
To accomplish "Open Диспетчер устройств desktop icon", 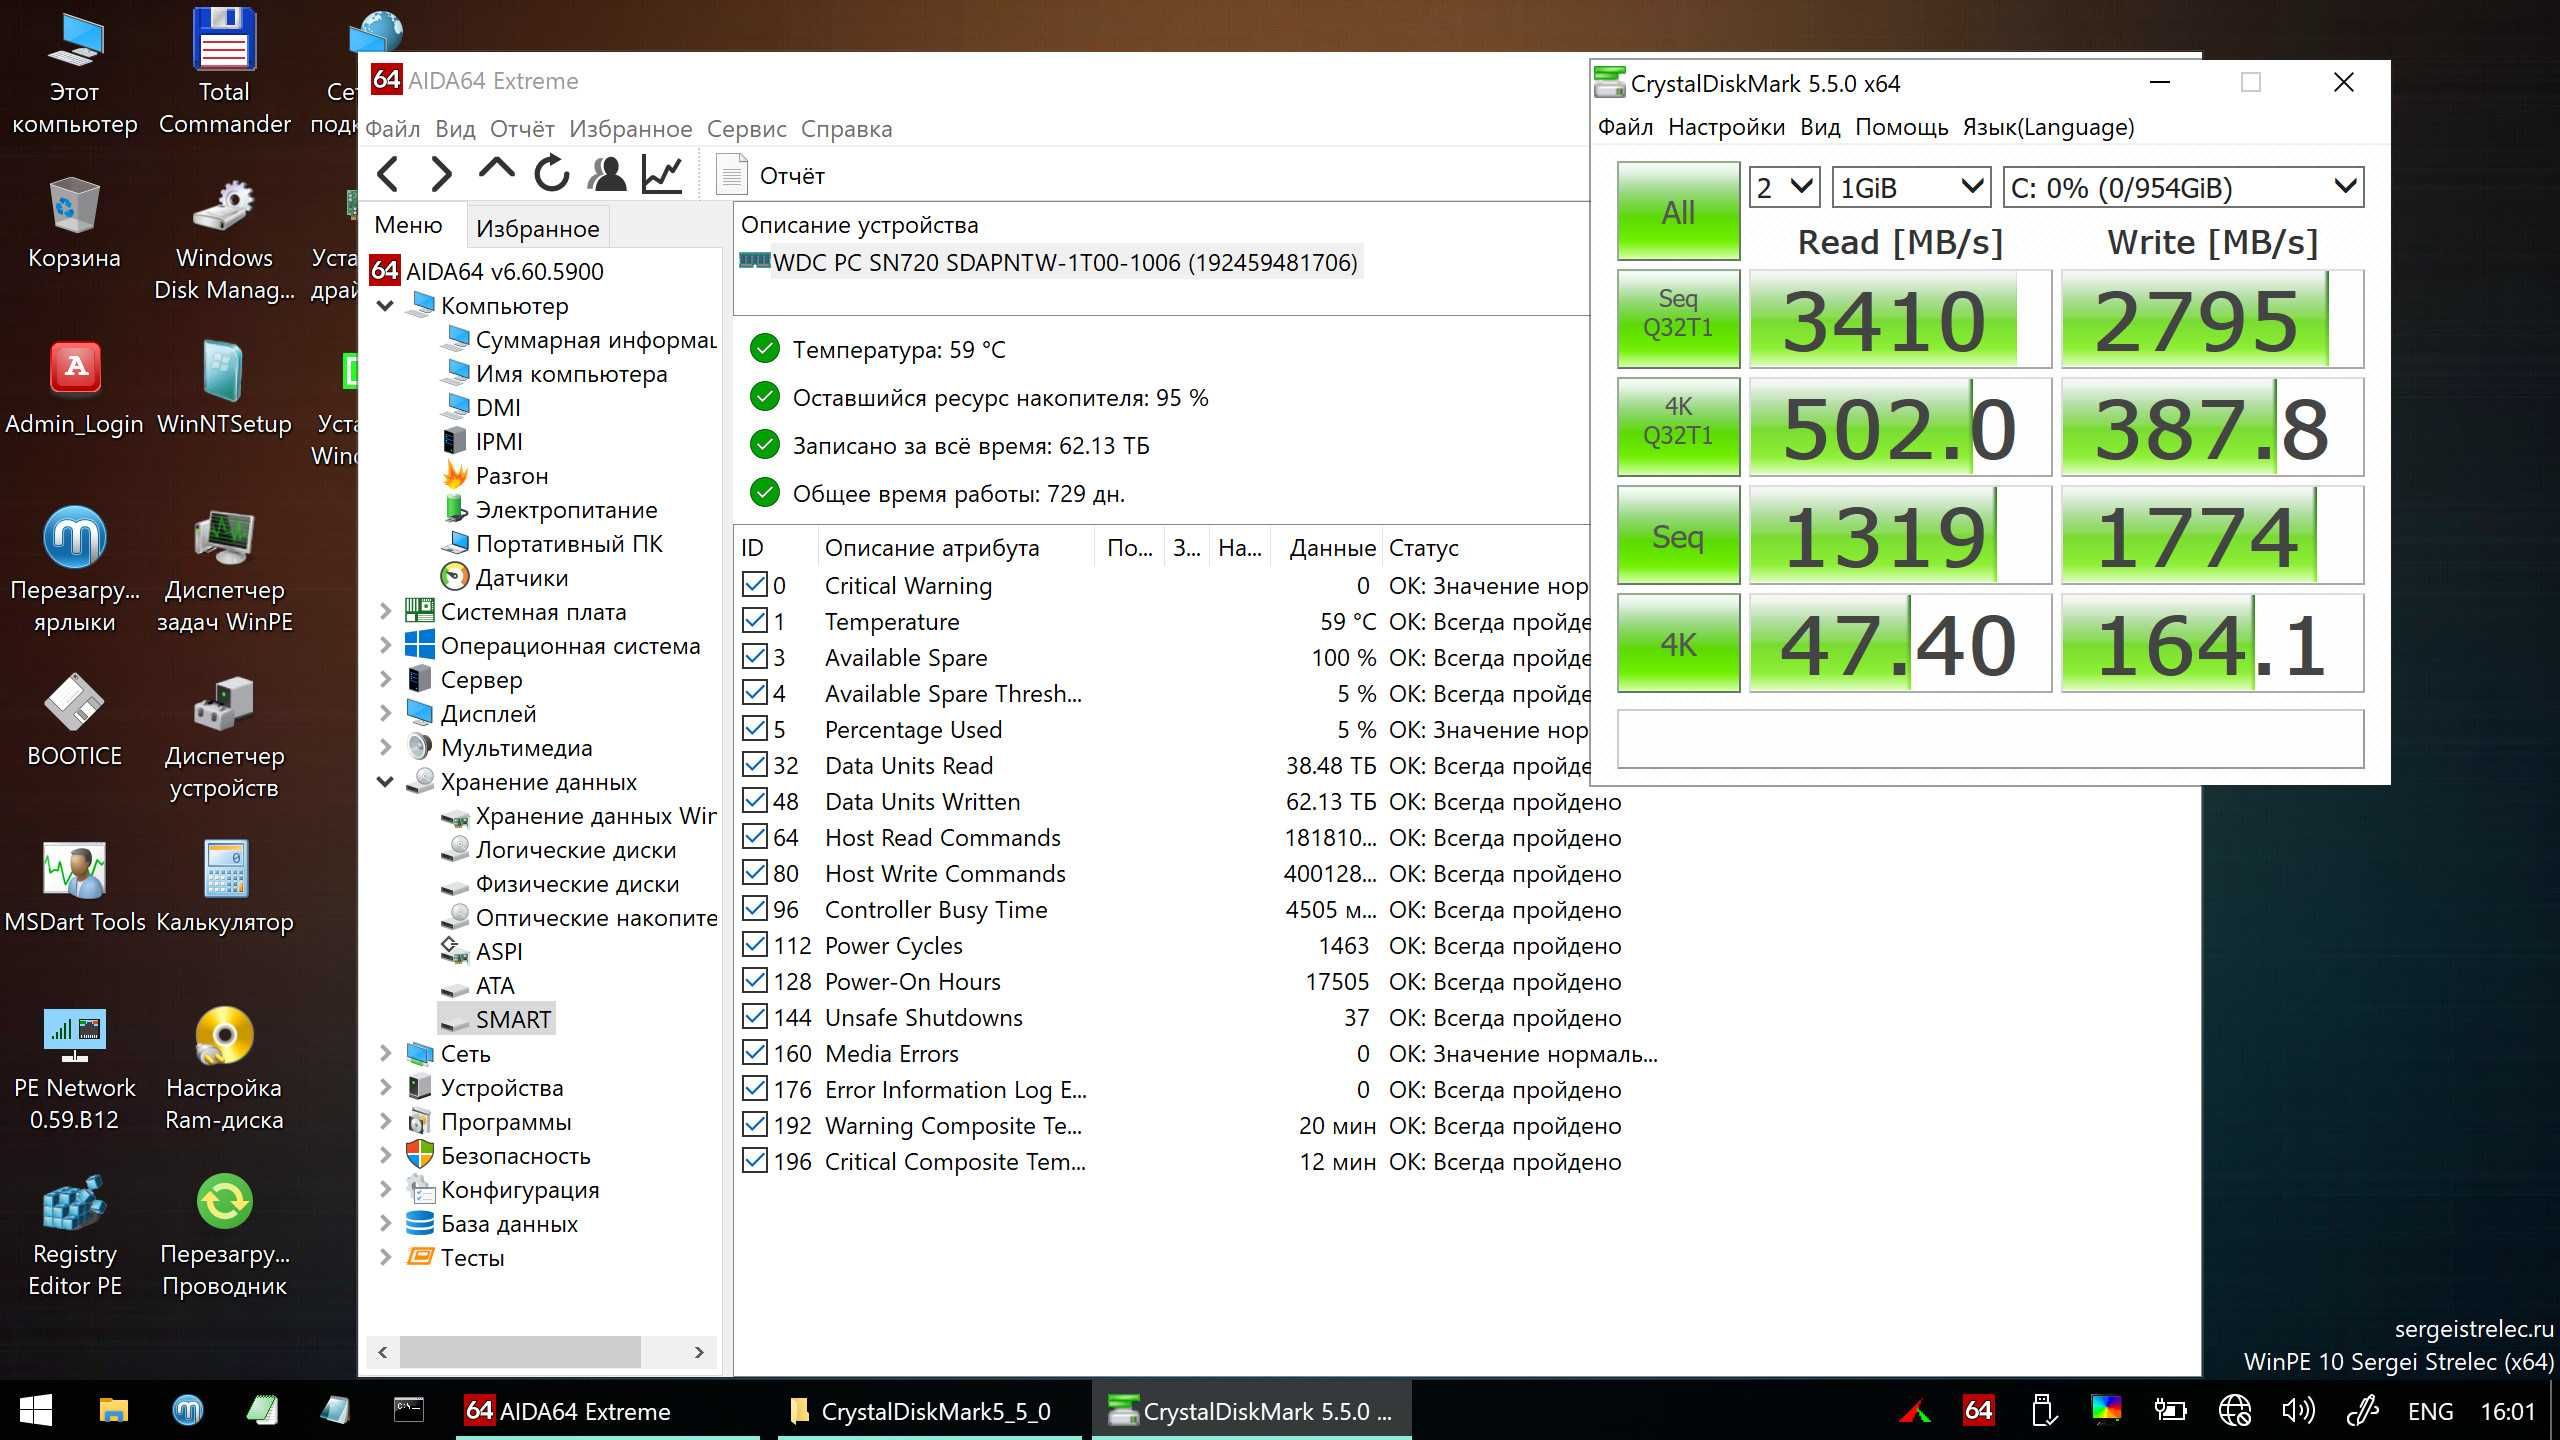I will coord(224,738).
